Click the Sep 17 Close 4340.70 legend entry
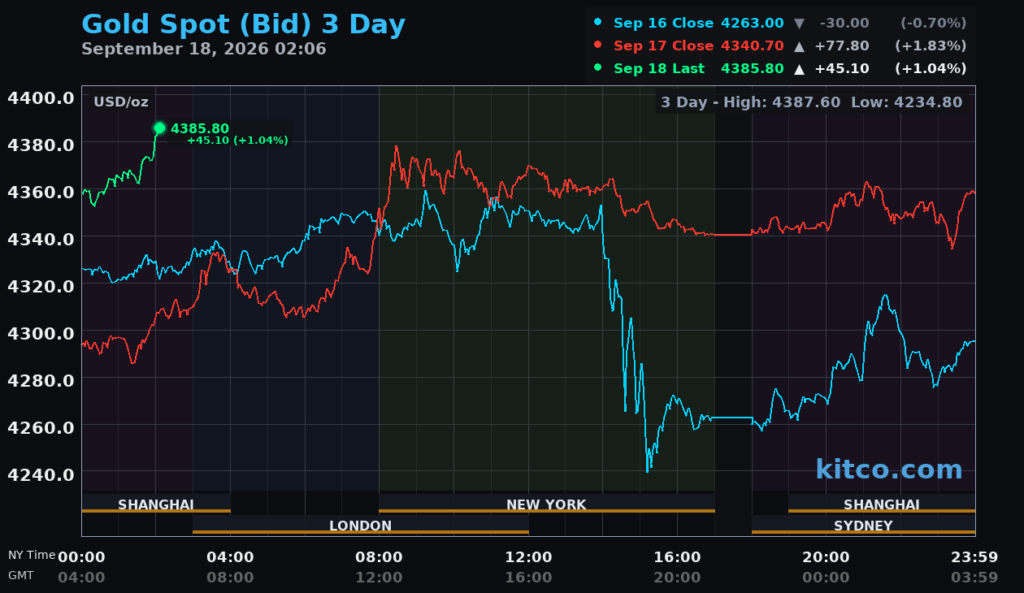Screen dimensions: 1024x593 pos(699,46)
